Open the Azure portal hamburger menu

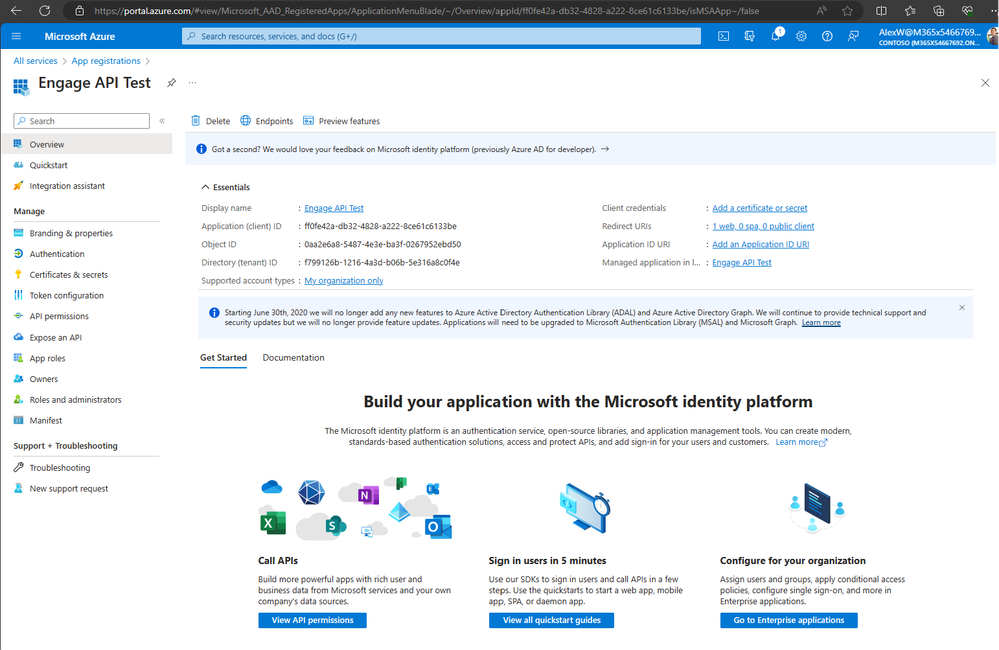(x=17, y=36)
